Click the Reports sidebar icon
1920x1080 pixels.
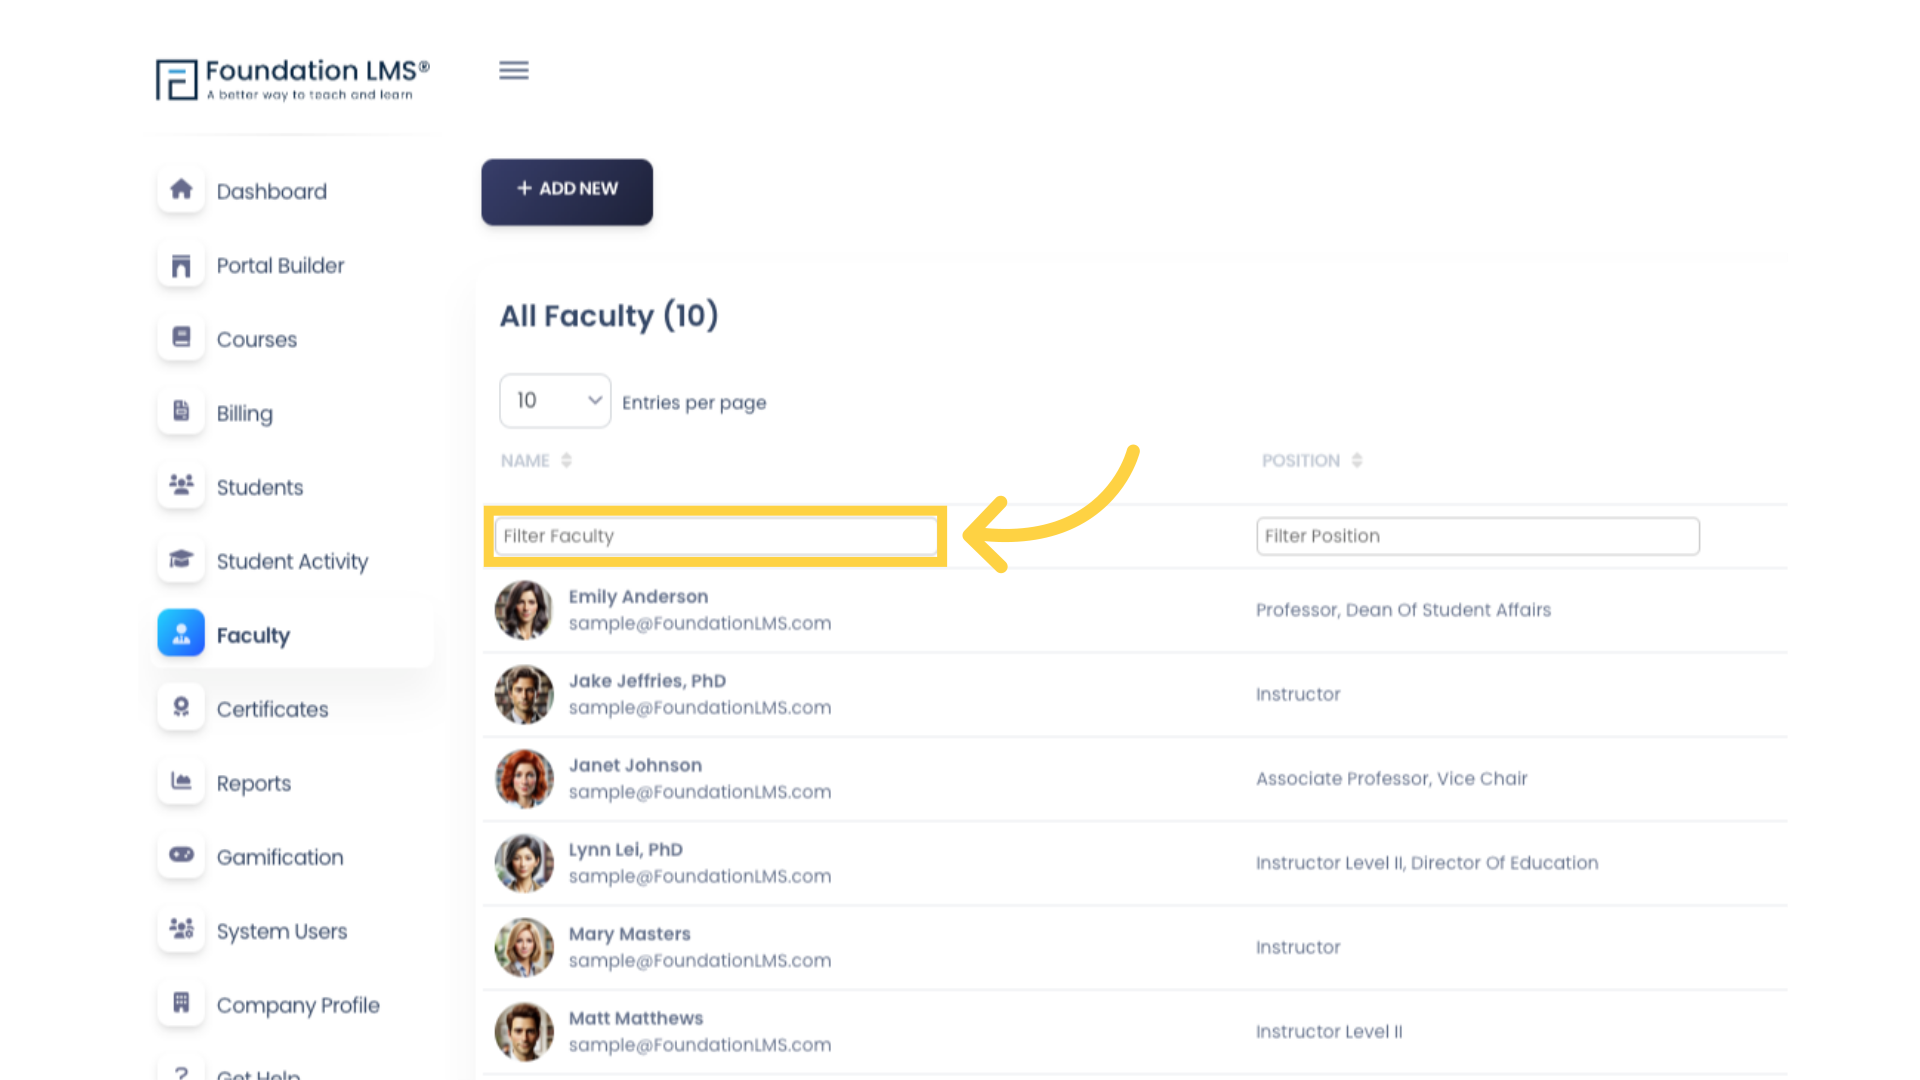(182, 781)
